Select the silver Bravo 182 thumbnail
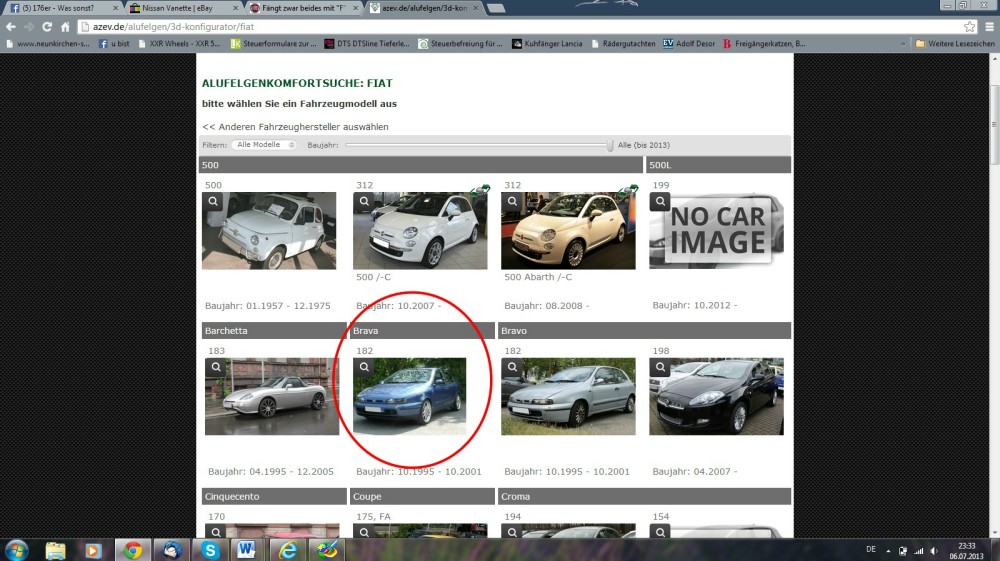The width and height of the screenshot is (1000, 561). (568, 396)
